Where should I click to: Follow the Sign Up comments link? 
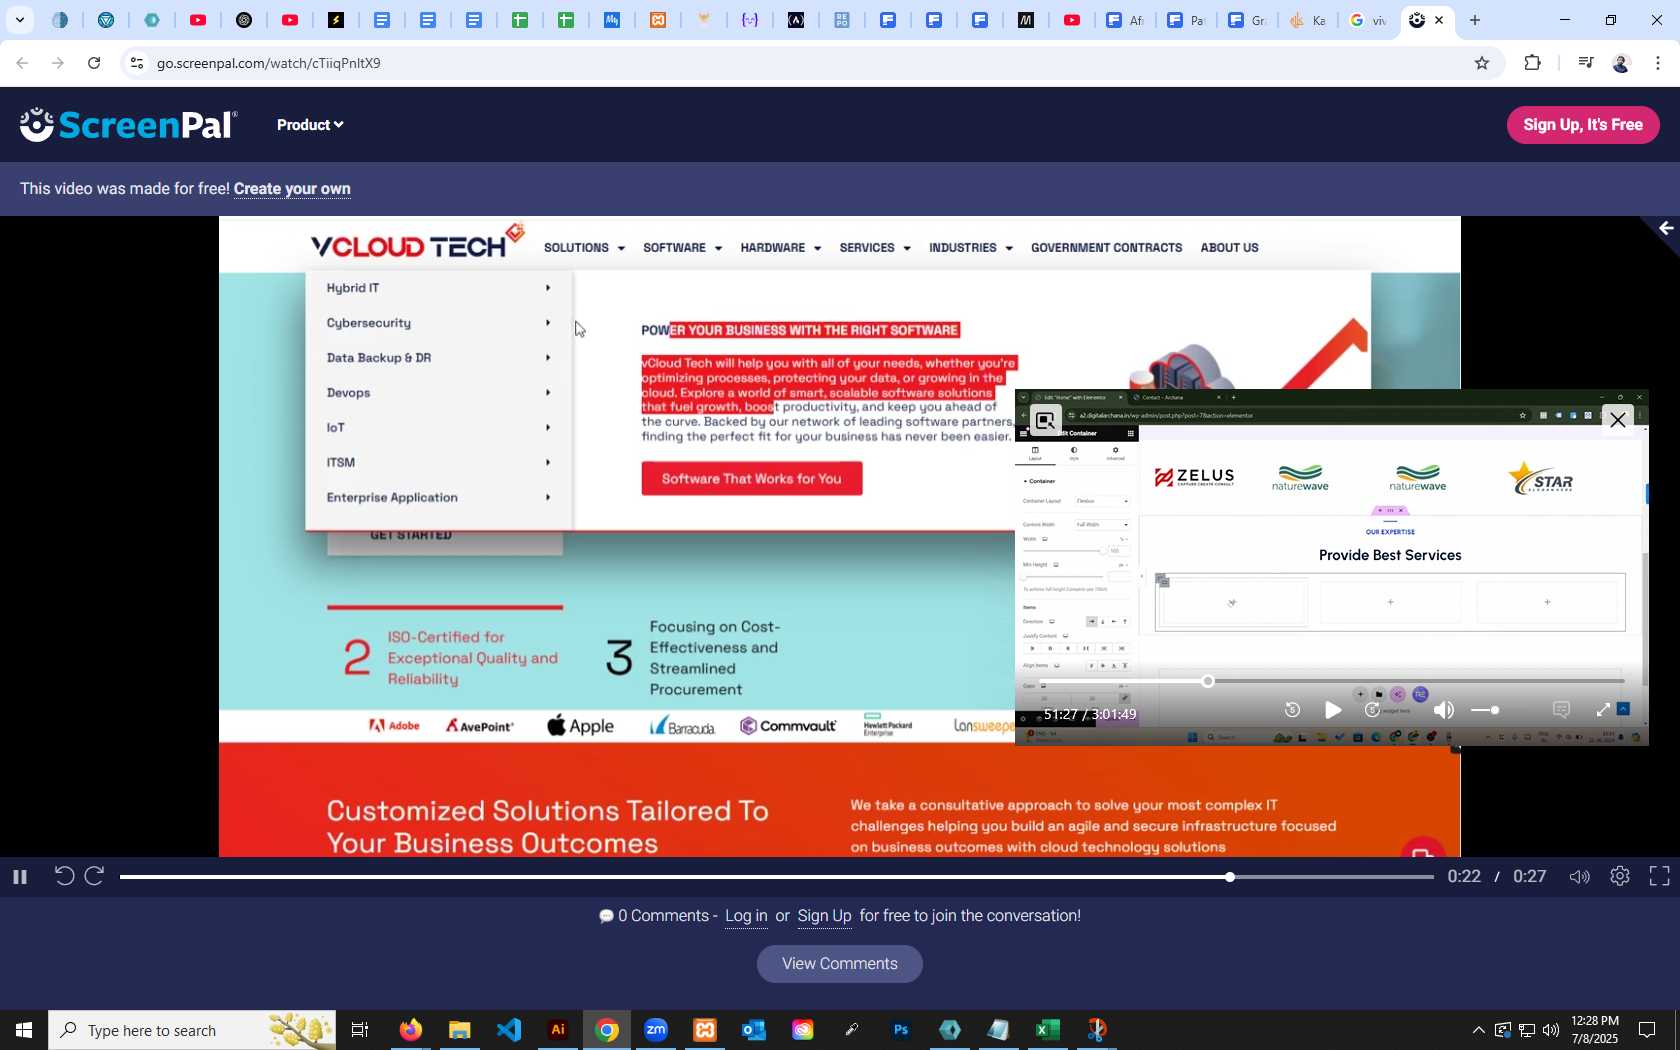824,916
